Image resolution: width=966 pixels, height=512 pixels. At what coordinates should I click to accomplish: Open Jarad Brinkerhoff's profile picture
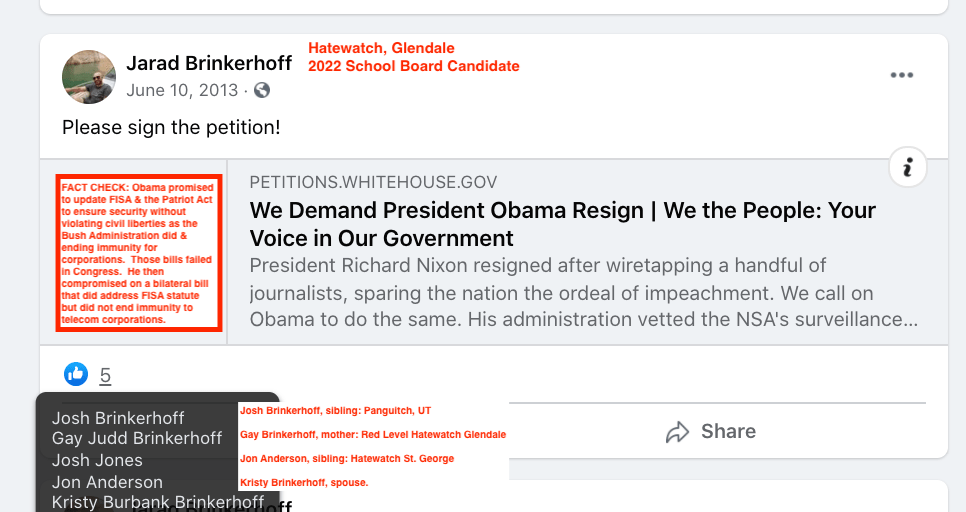[x=88, y=76]
